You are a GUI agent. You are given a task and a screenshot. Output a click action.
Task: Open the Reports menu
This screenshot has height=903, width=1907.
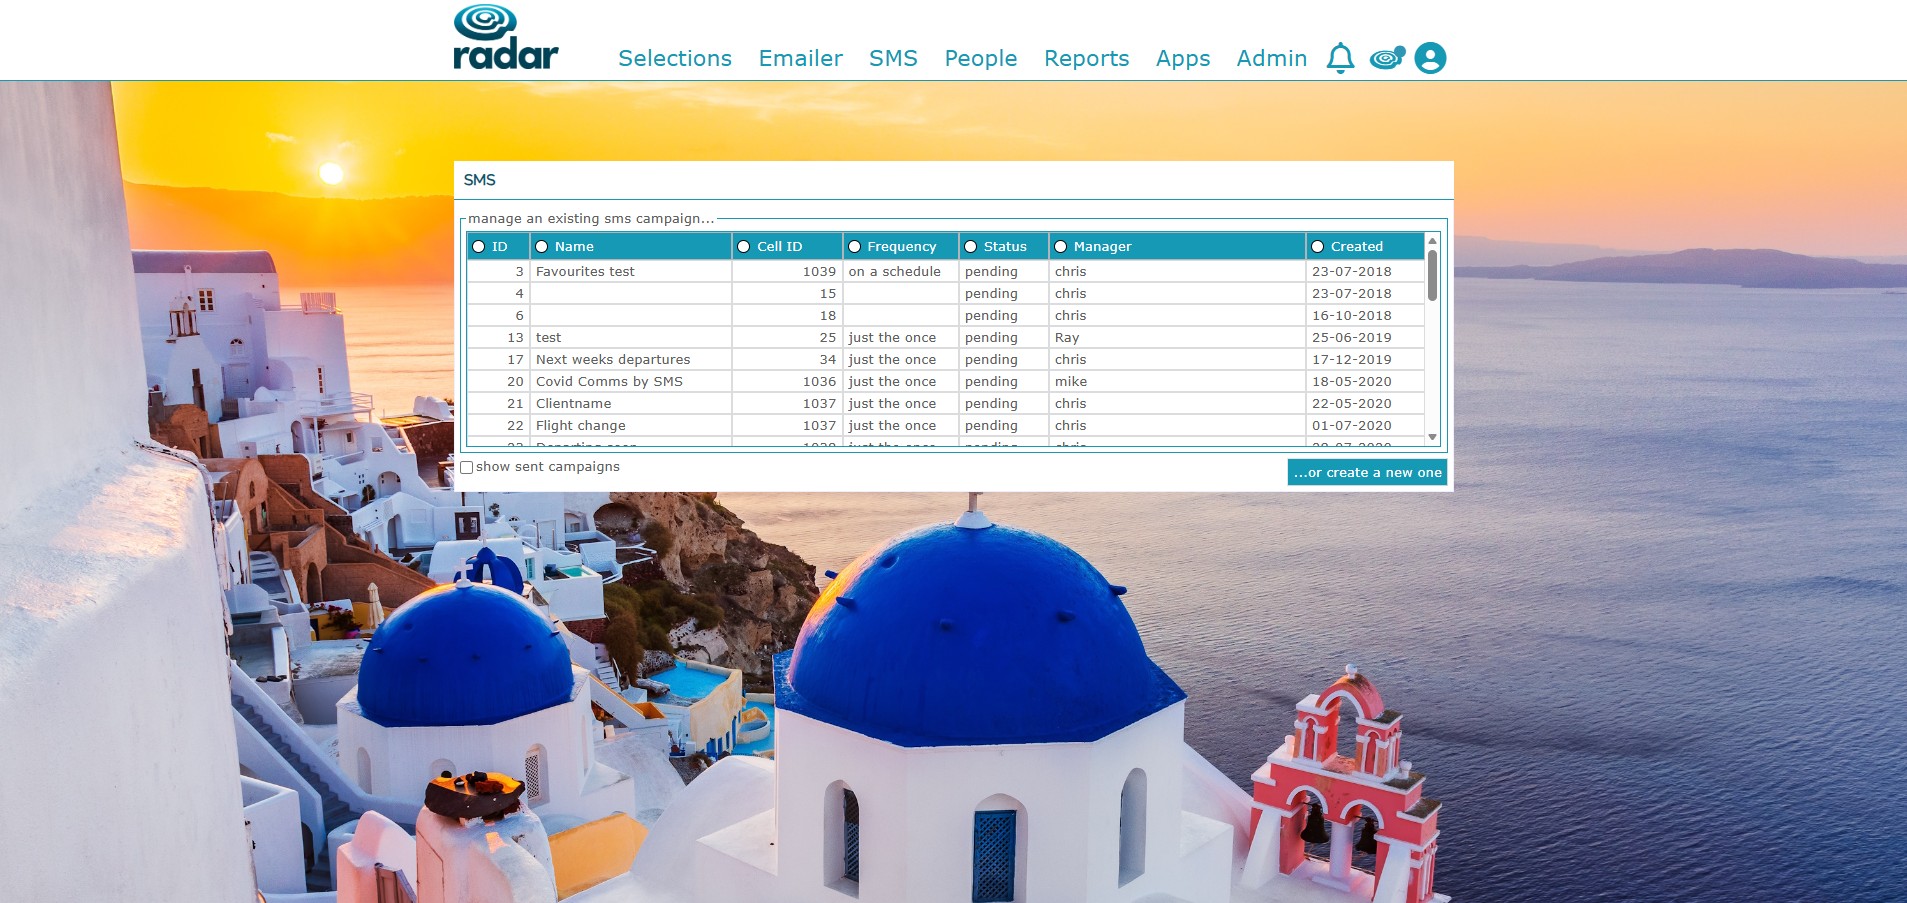pos(1086,58)
